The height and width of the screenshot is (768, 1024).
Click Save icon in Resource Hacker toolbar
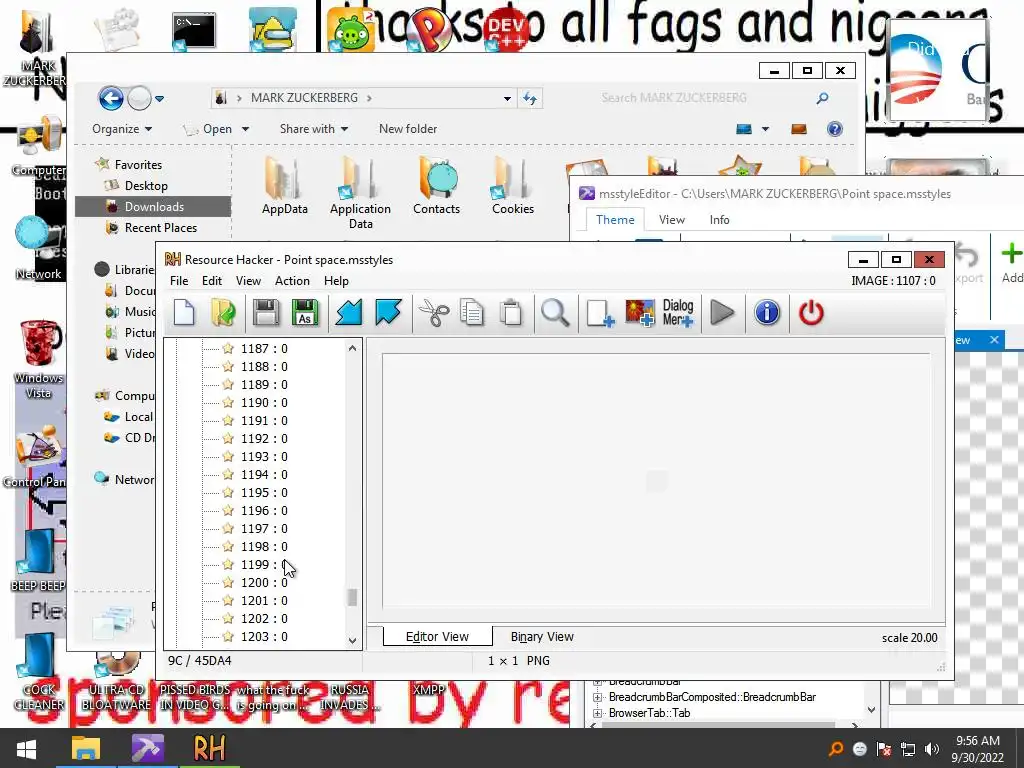point(266,313)
